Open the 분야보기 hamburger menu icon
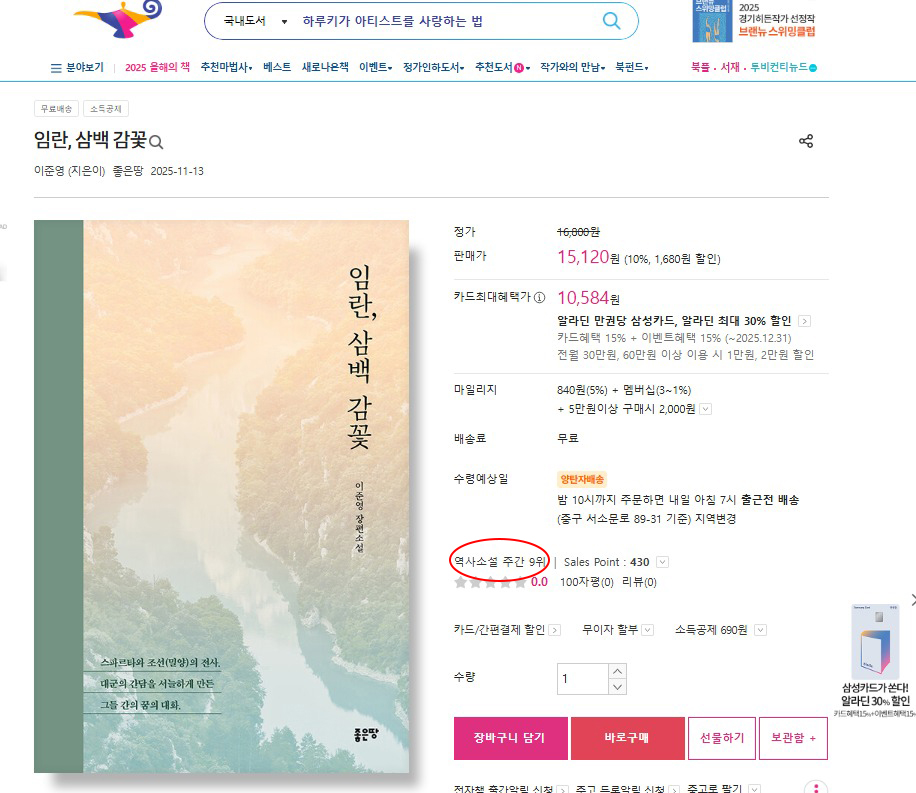This screenshot has height=793, width=916. (56, 68)
